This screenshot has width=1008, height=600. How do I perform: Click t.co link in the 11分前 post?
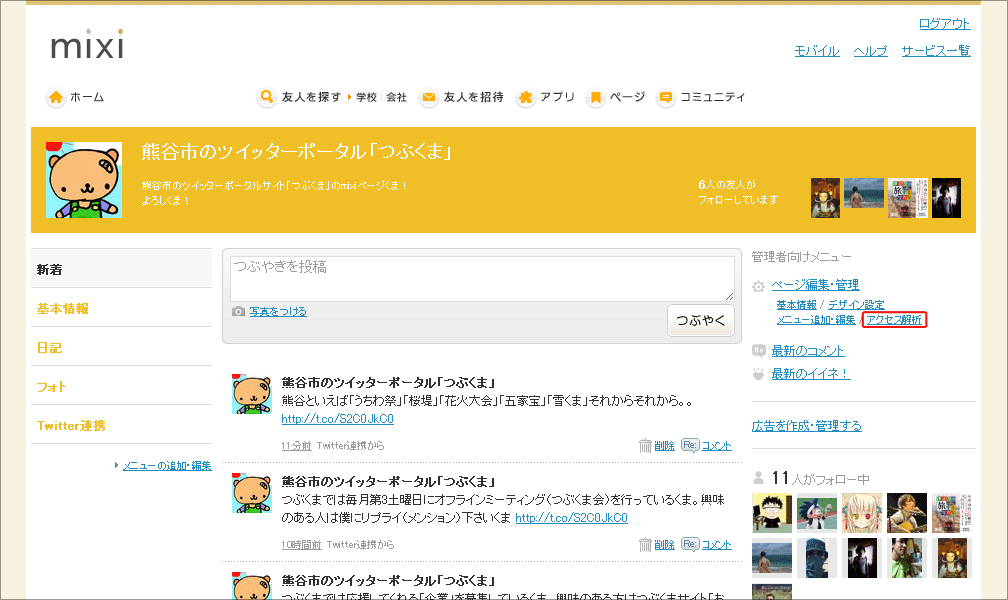338,419
